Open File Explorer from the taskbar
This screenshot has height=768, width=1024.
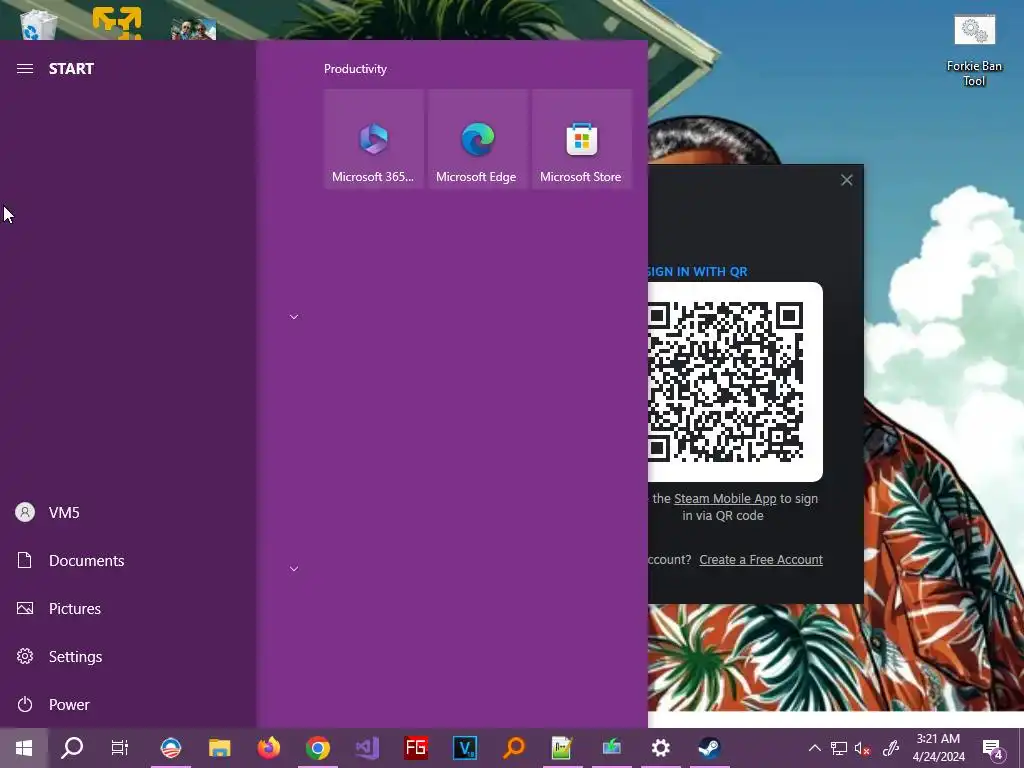219,748
